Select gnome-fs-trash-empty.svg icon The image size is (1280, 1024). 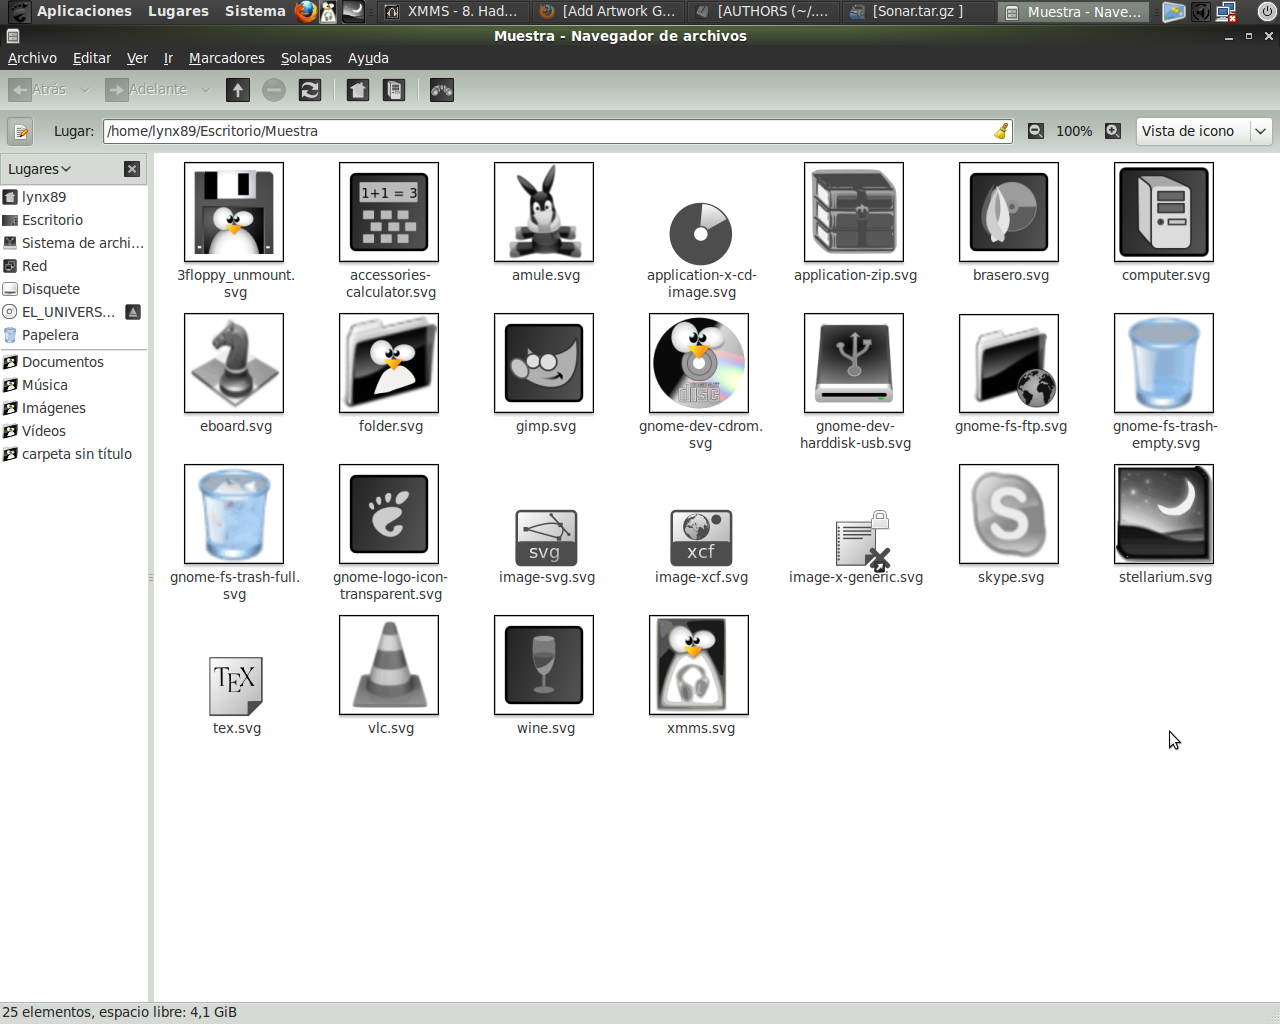(1164, 363)
